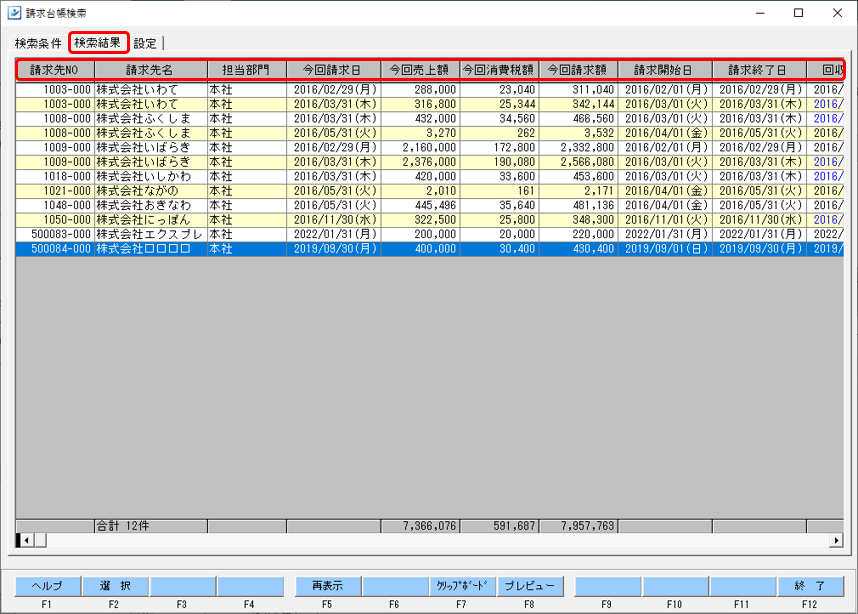858x614 pixels.
Task: Click the sales amount 2,160,000 cell
Action: click(420, 147)
